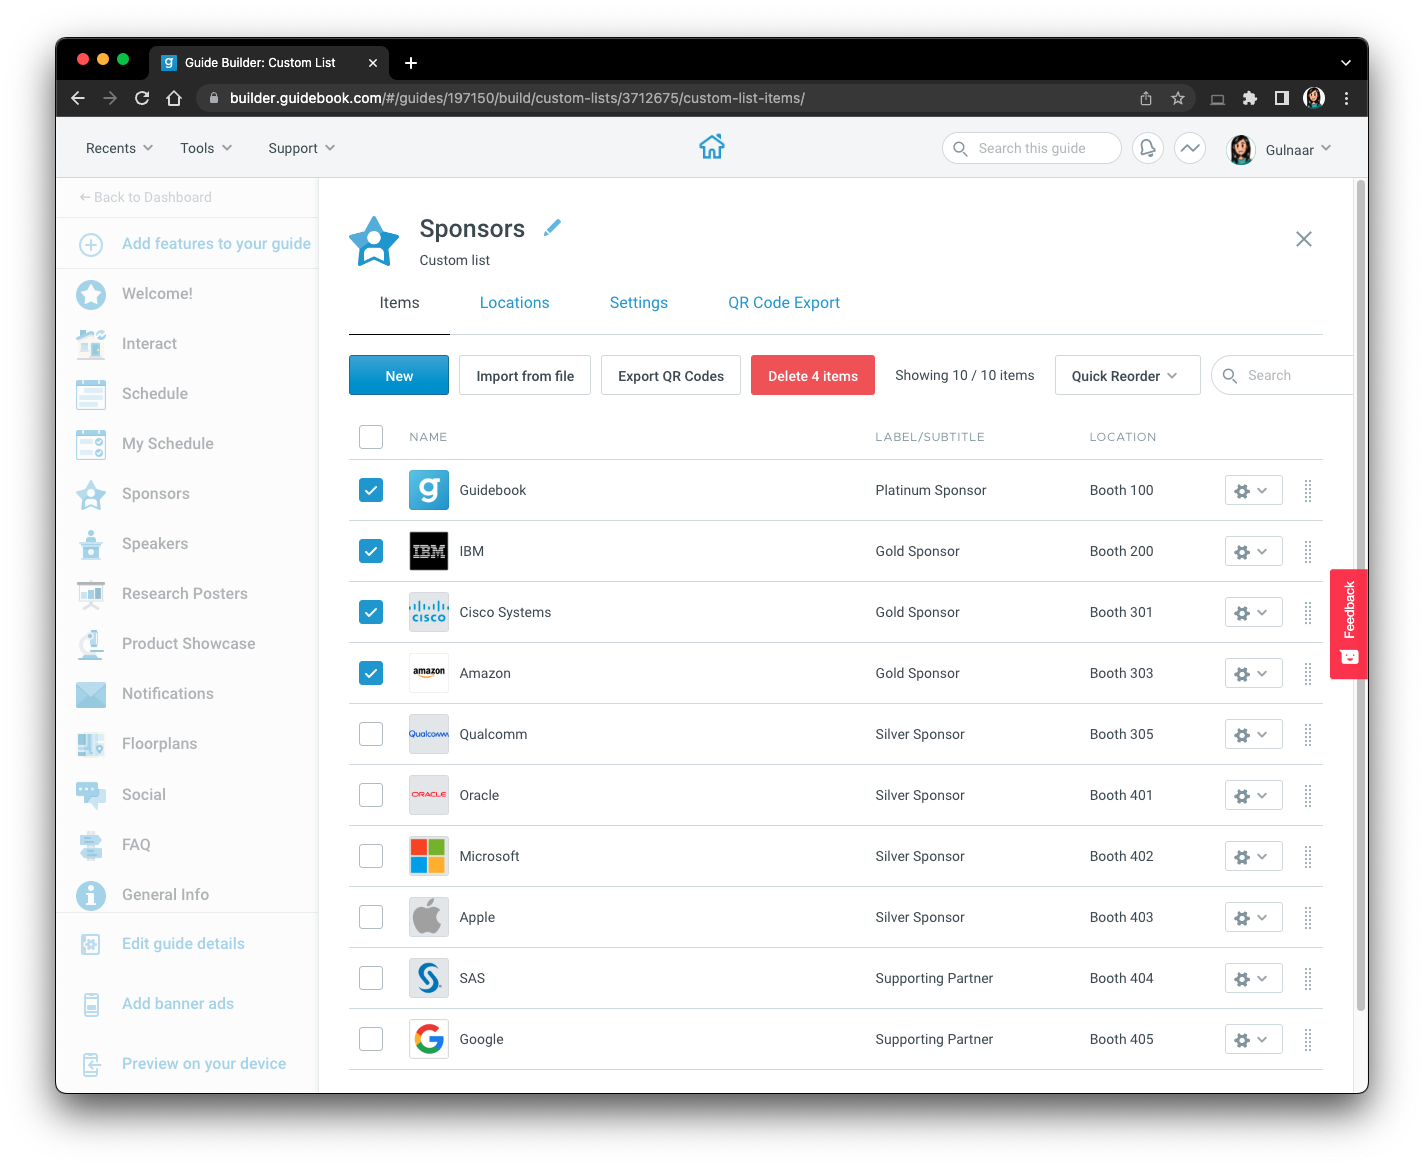Open the Support dropdown menu
The width and height of the screenshot is (1424, 1167).
click(x=301, y=148)
